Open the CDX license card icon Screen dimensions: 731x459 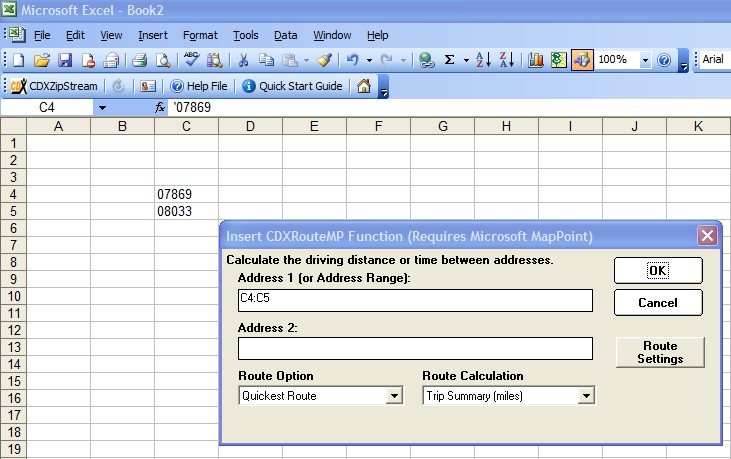point(148,86)
